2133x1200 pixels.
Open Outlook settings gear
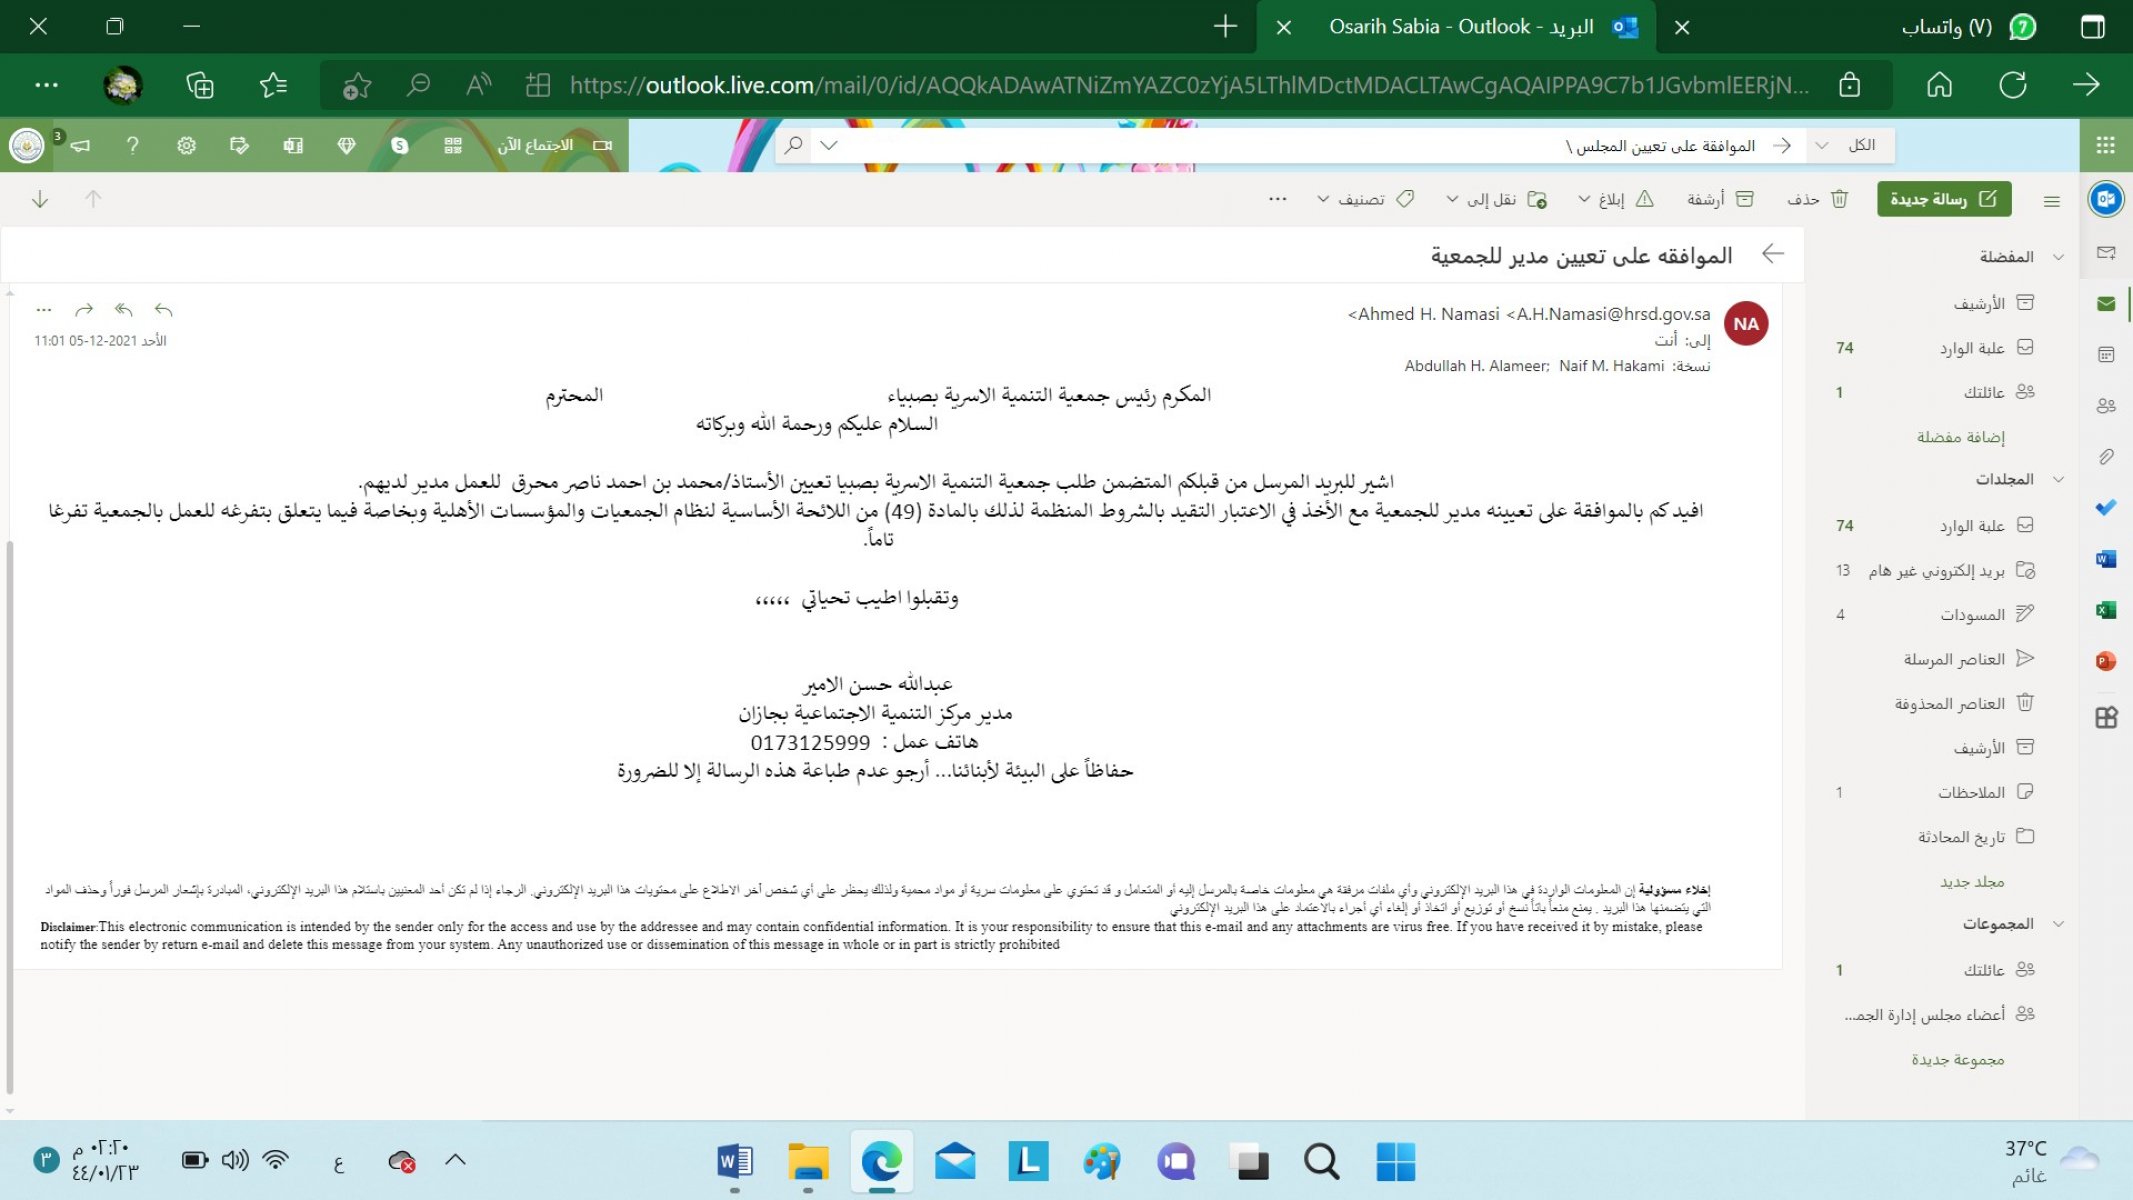click(x=186, y=146)
